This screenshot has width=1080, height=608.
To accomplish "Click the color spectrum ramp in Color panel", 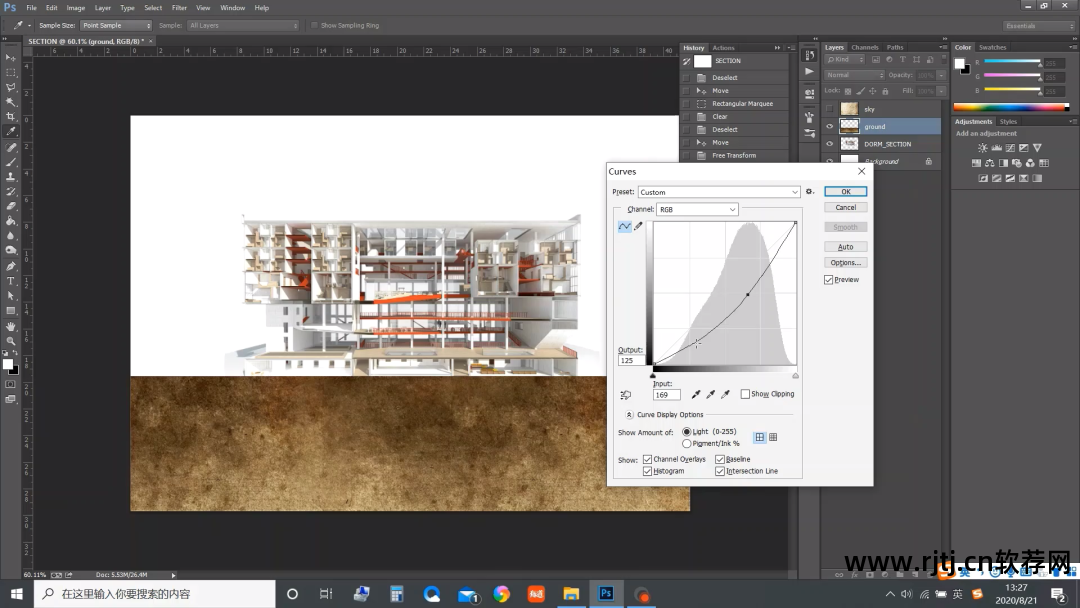I will pyautogui.click(x=1010, y=107).
